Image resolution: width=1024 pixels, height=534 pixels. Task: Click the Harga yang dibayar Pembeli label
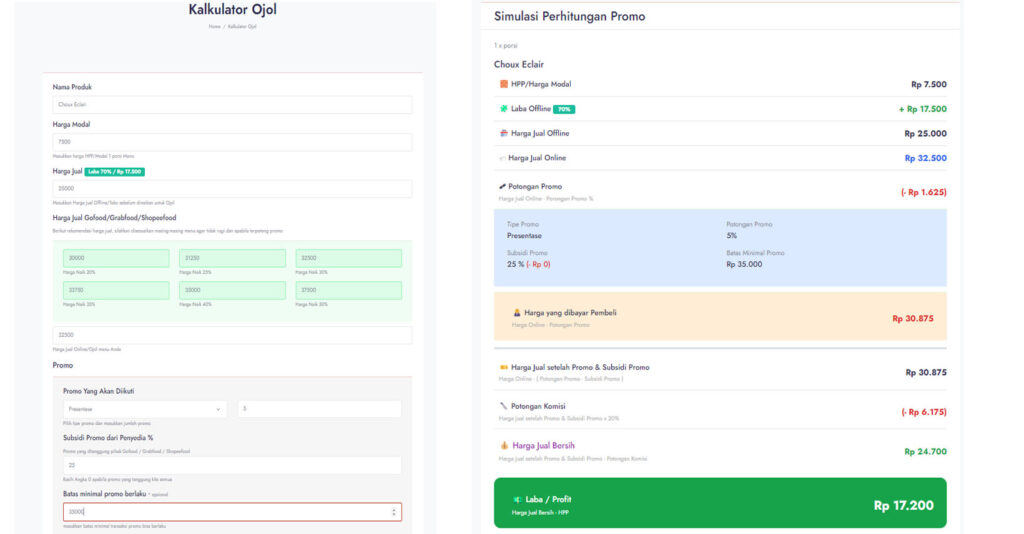coord(570,313)
